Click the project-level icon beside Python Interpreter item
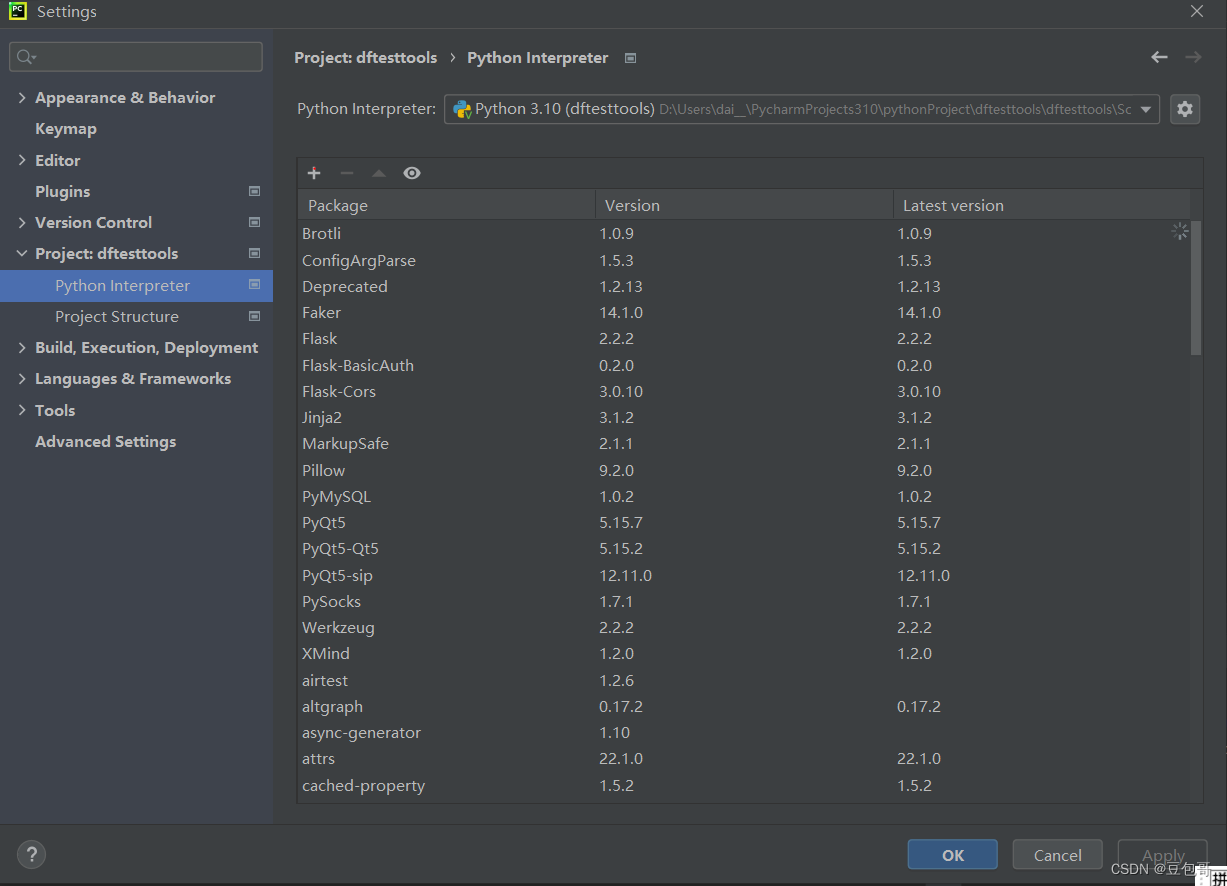Screen dimensions: 1227x886 [254, 285]
